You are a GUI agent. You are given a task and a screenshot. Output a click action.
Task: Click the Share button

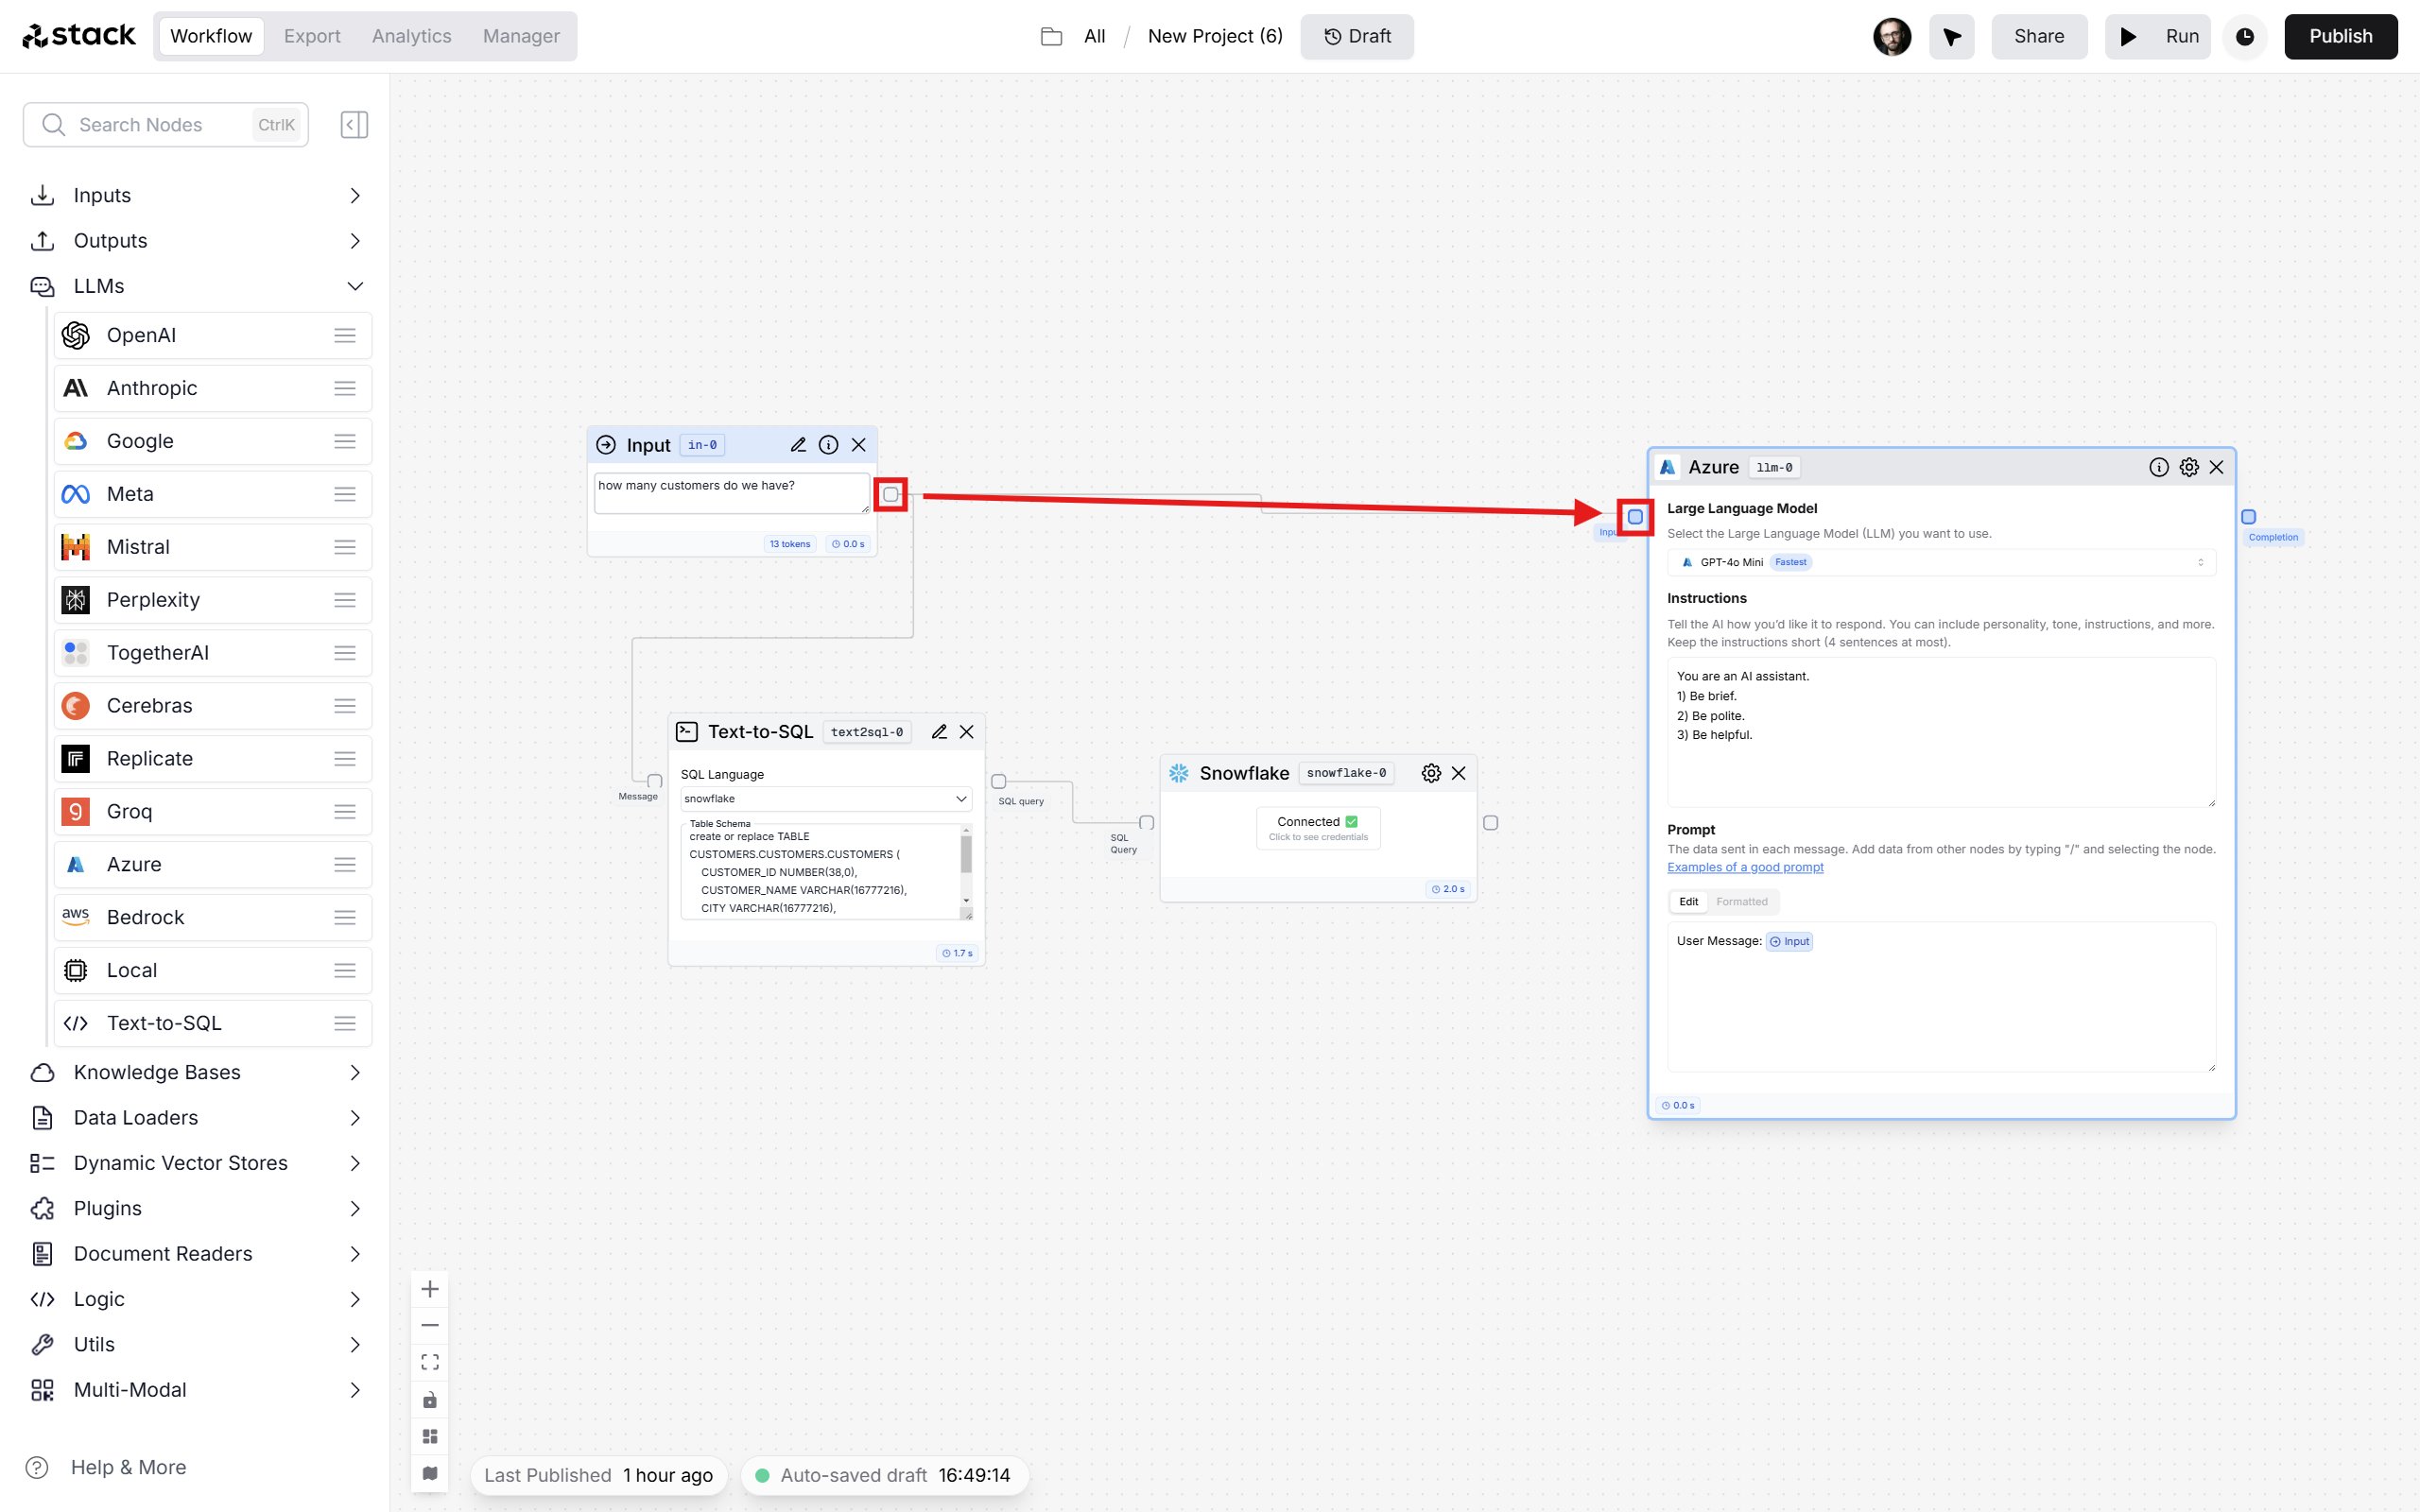(2039, 37)
